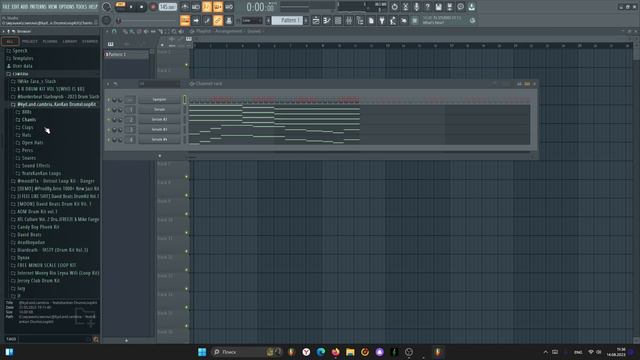This screenshot has height=360, width=640.
Task: Click the Serum #3 channel button
Action: click(x=159, y=130)
